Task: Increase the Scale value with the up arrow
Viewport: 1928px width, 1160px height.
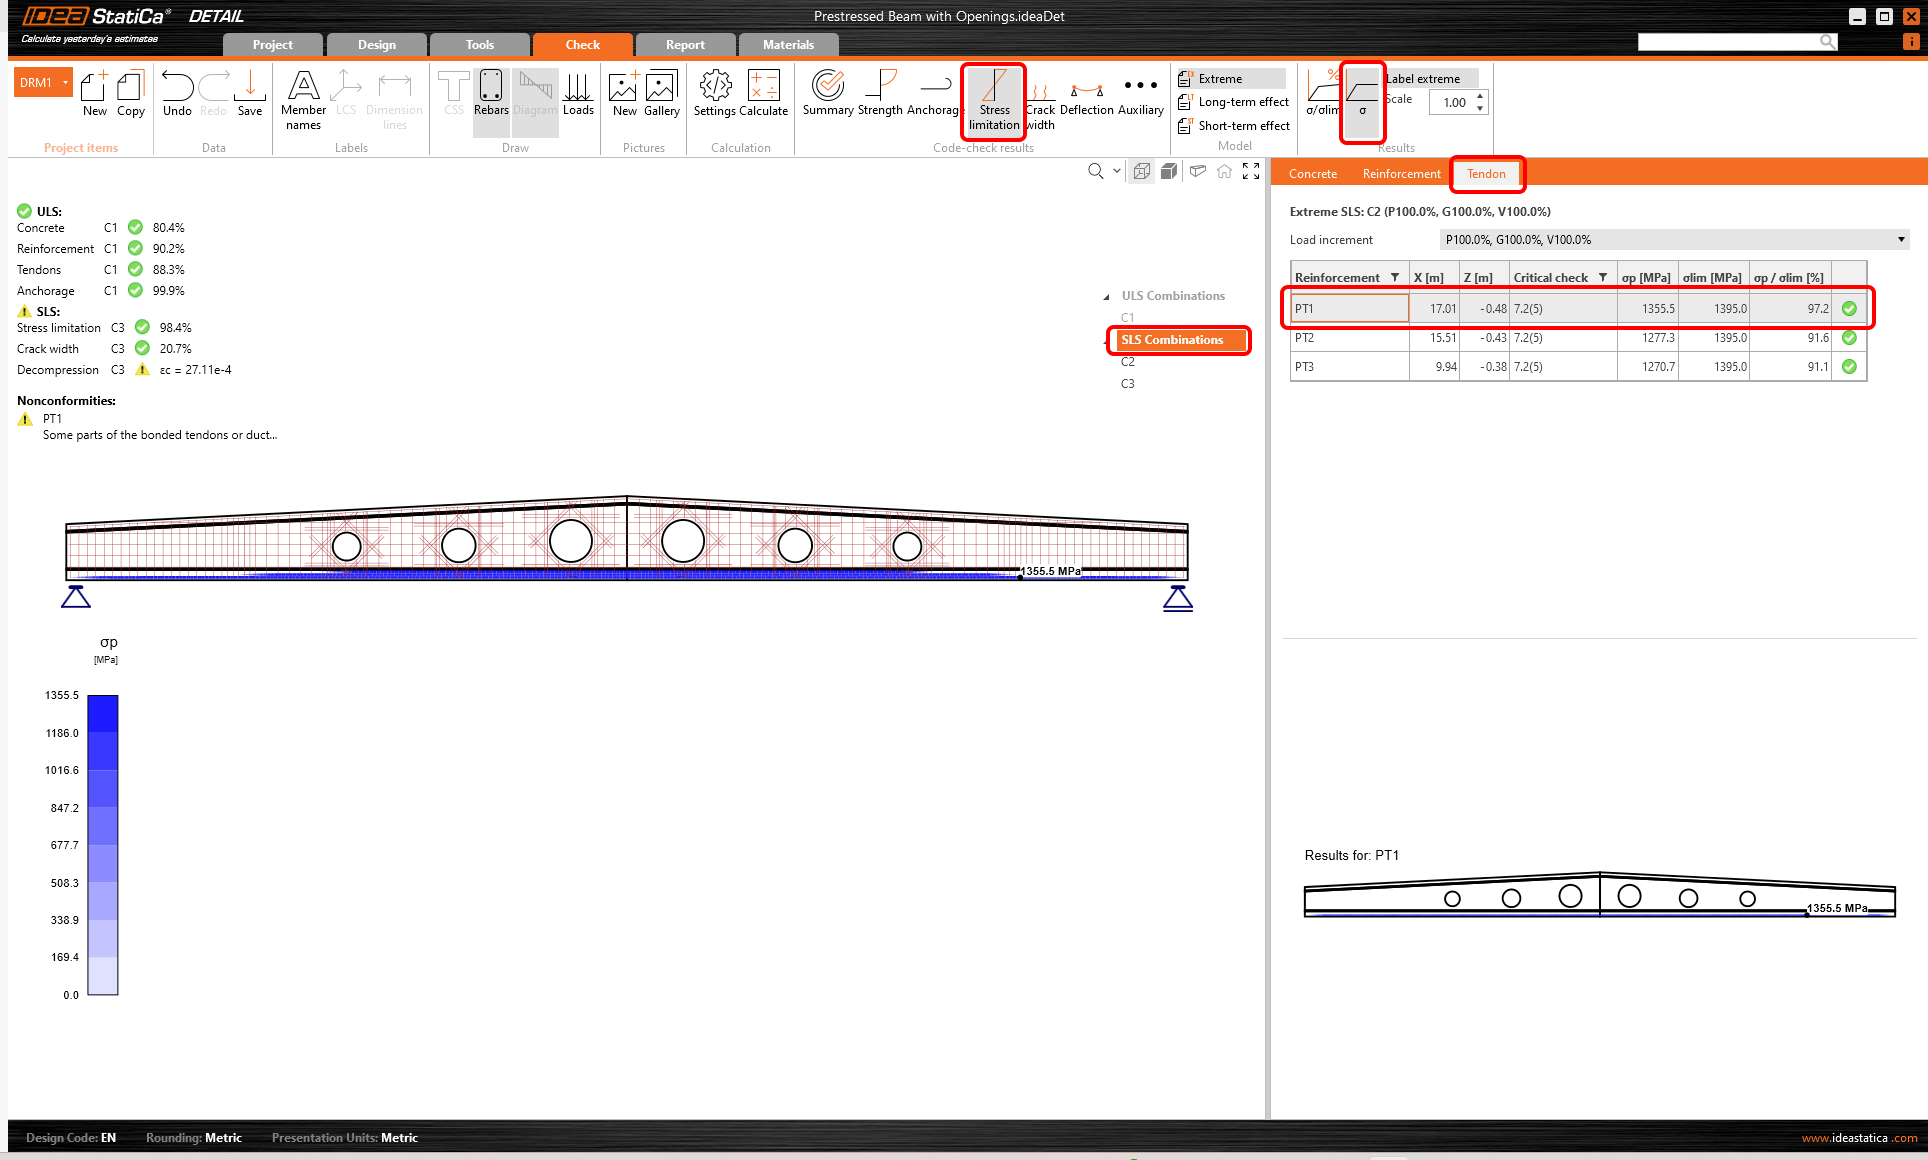Action: click(x=1480, y=96)
